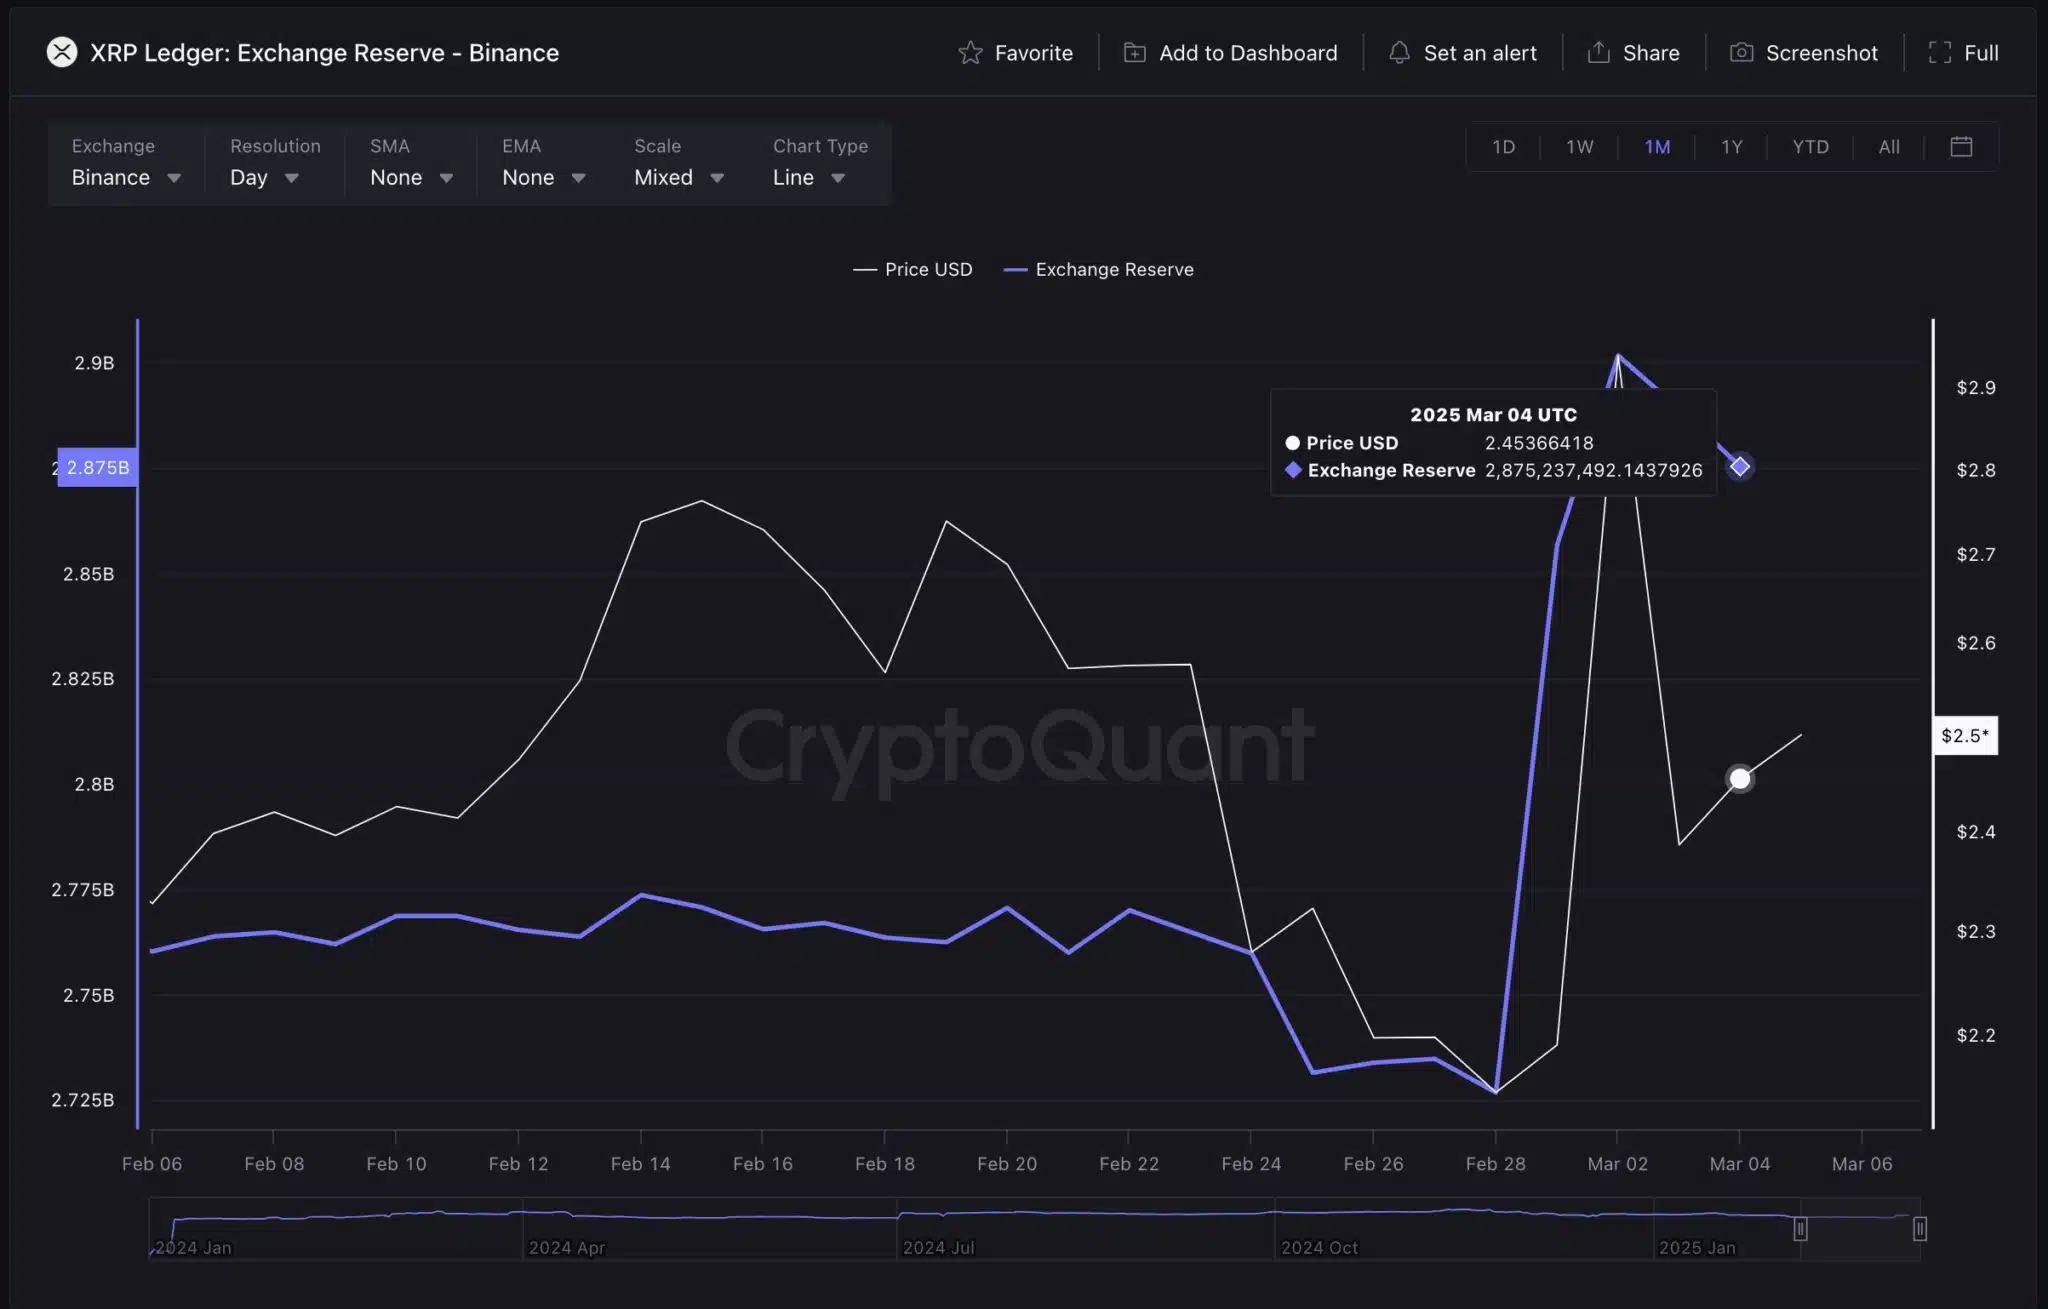
Task: Click the Feb 28 x-axis label
Action: click(x=1495, y=1163)
